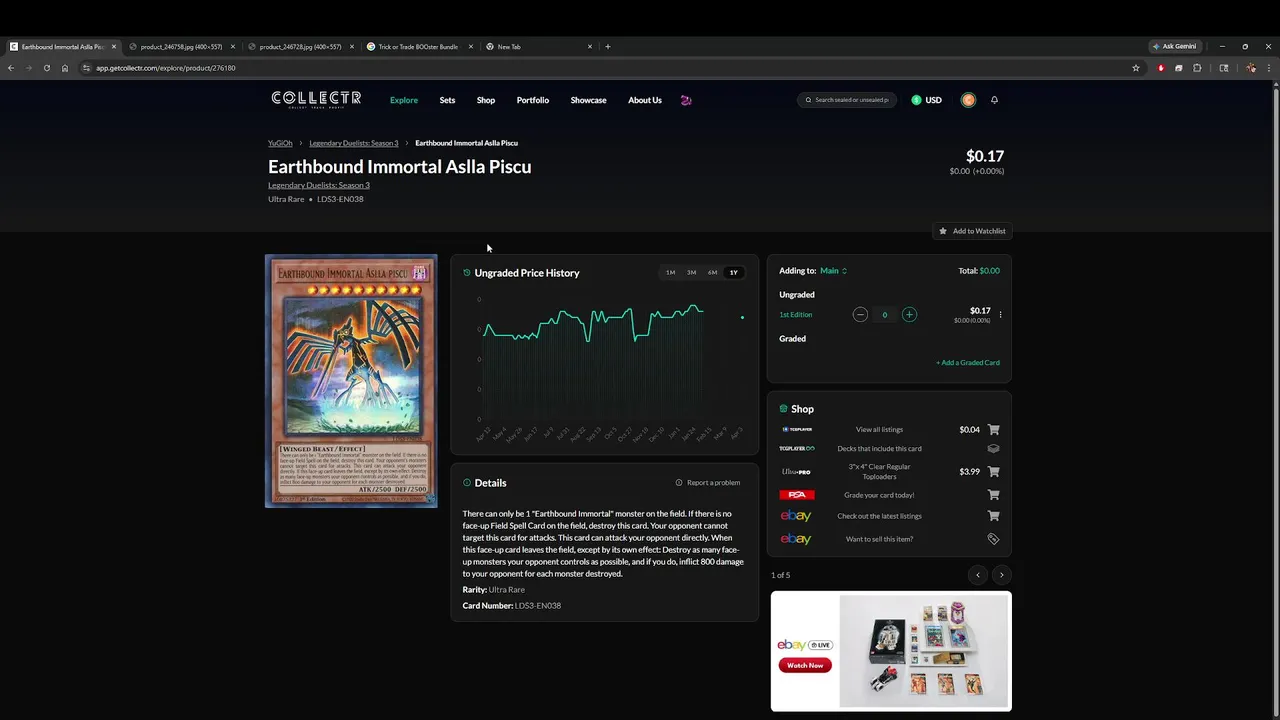
Task: Open the Earthbound Immortal card image
Action: (x=351, y=381)
